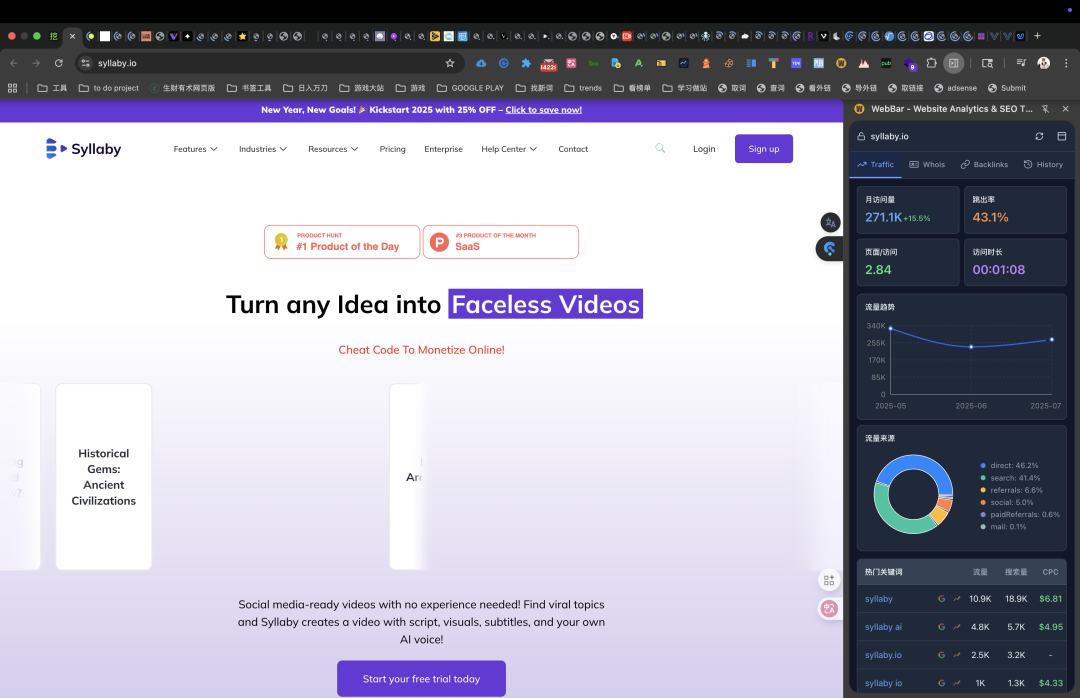Image resolution: width=1080 pixels, height=698 pixels.
Task: Click Start your free trial today
Action: [x=422, y=679]
